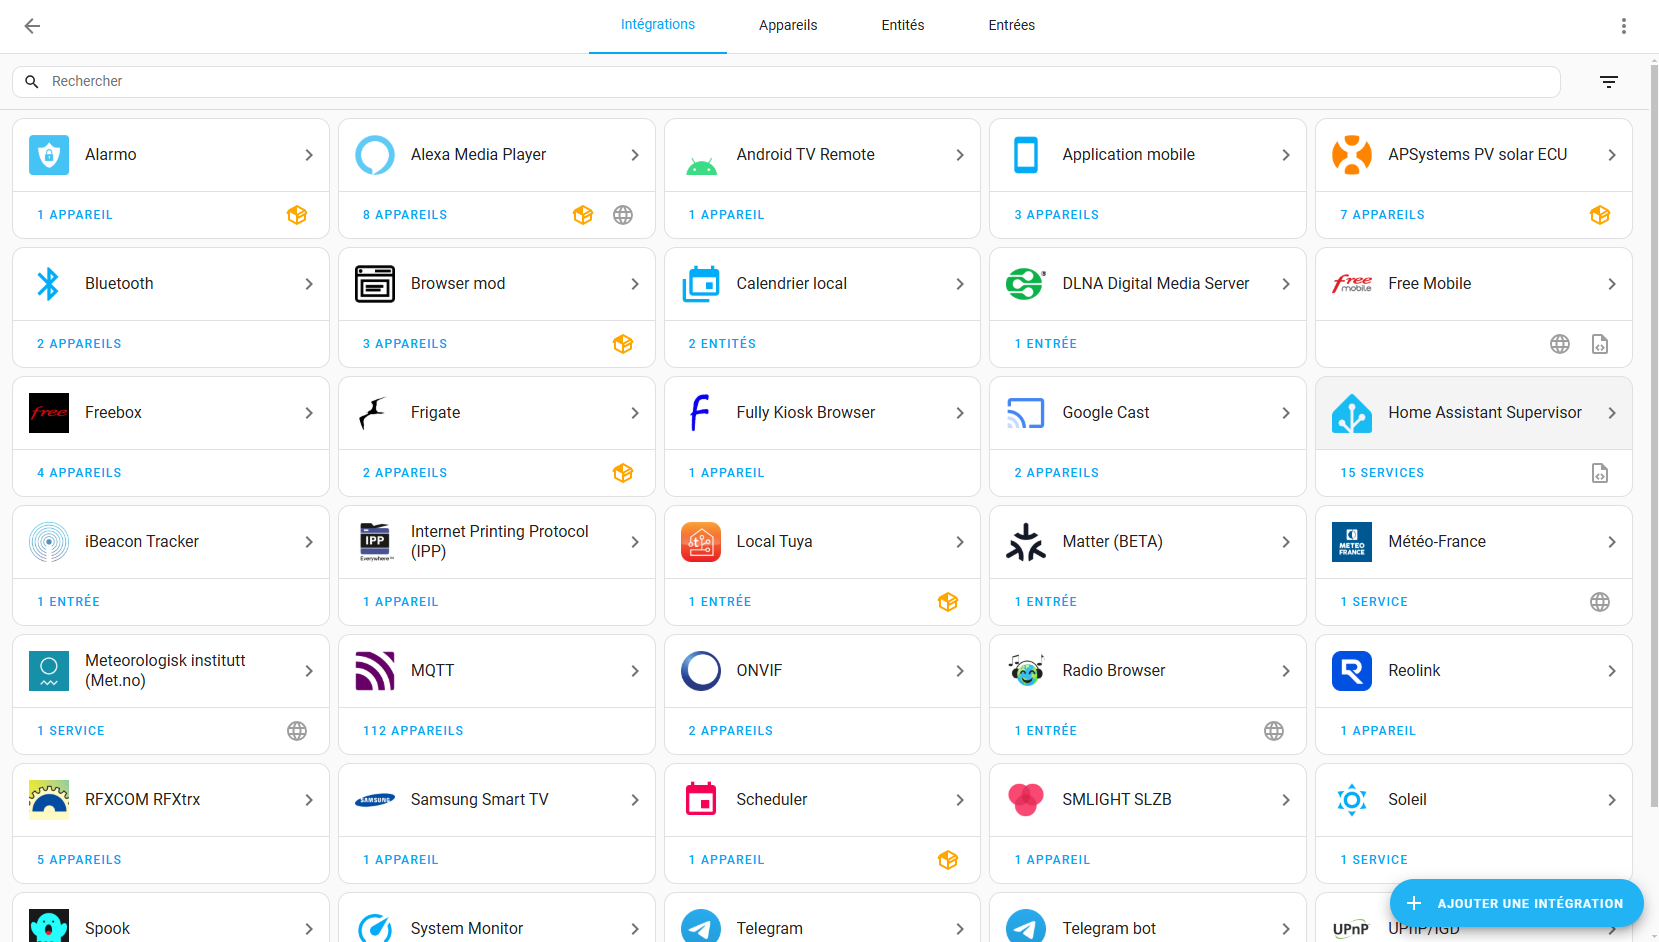The image size is (1659, 942).
Task: Switch to the Entrées tab
Action: (1012, 25)
